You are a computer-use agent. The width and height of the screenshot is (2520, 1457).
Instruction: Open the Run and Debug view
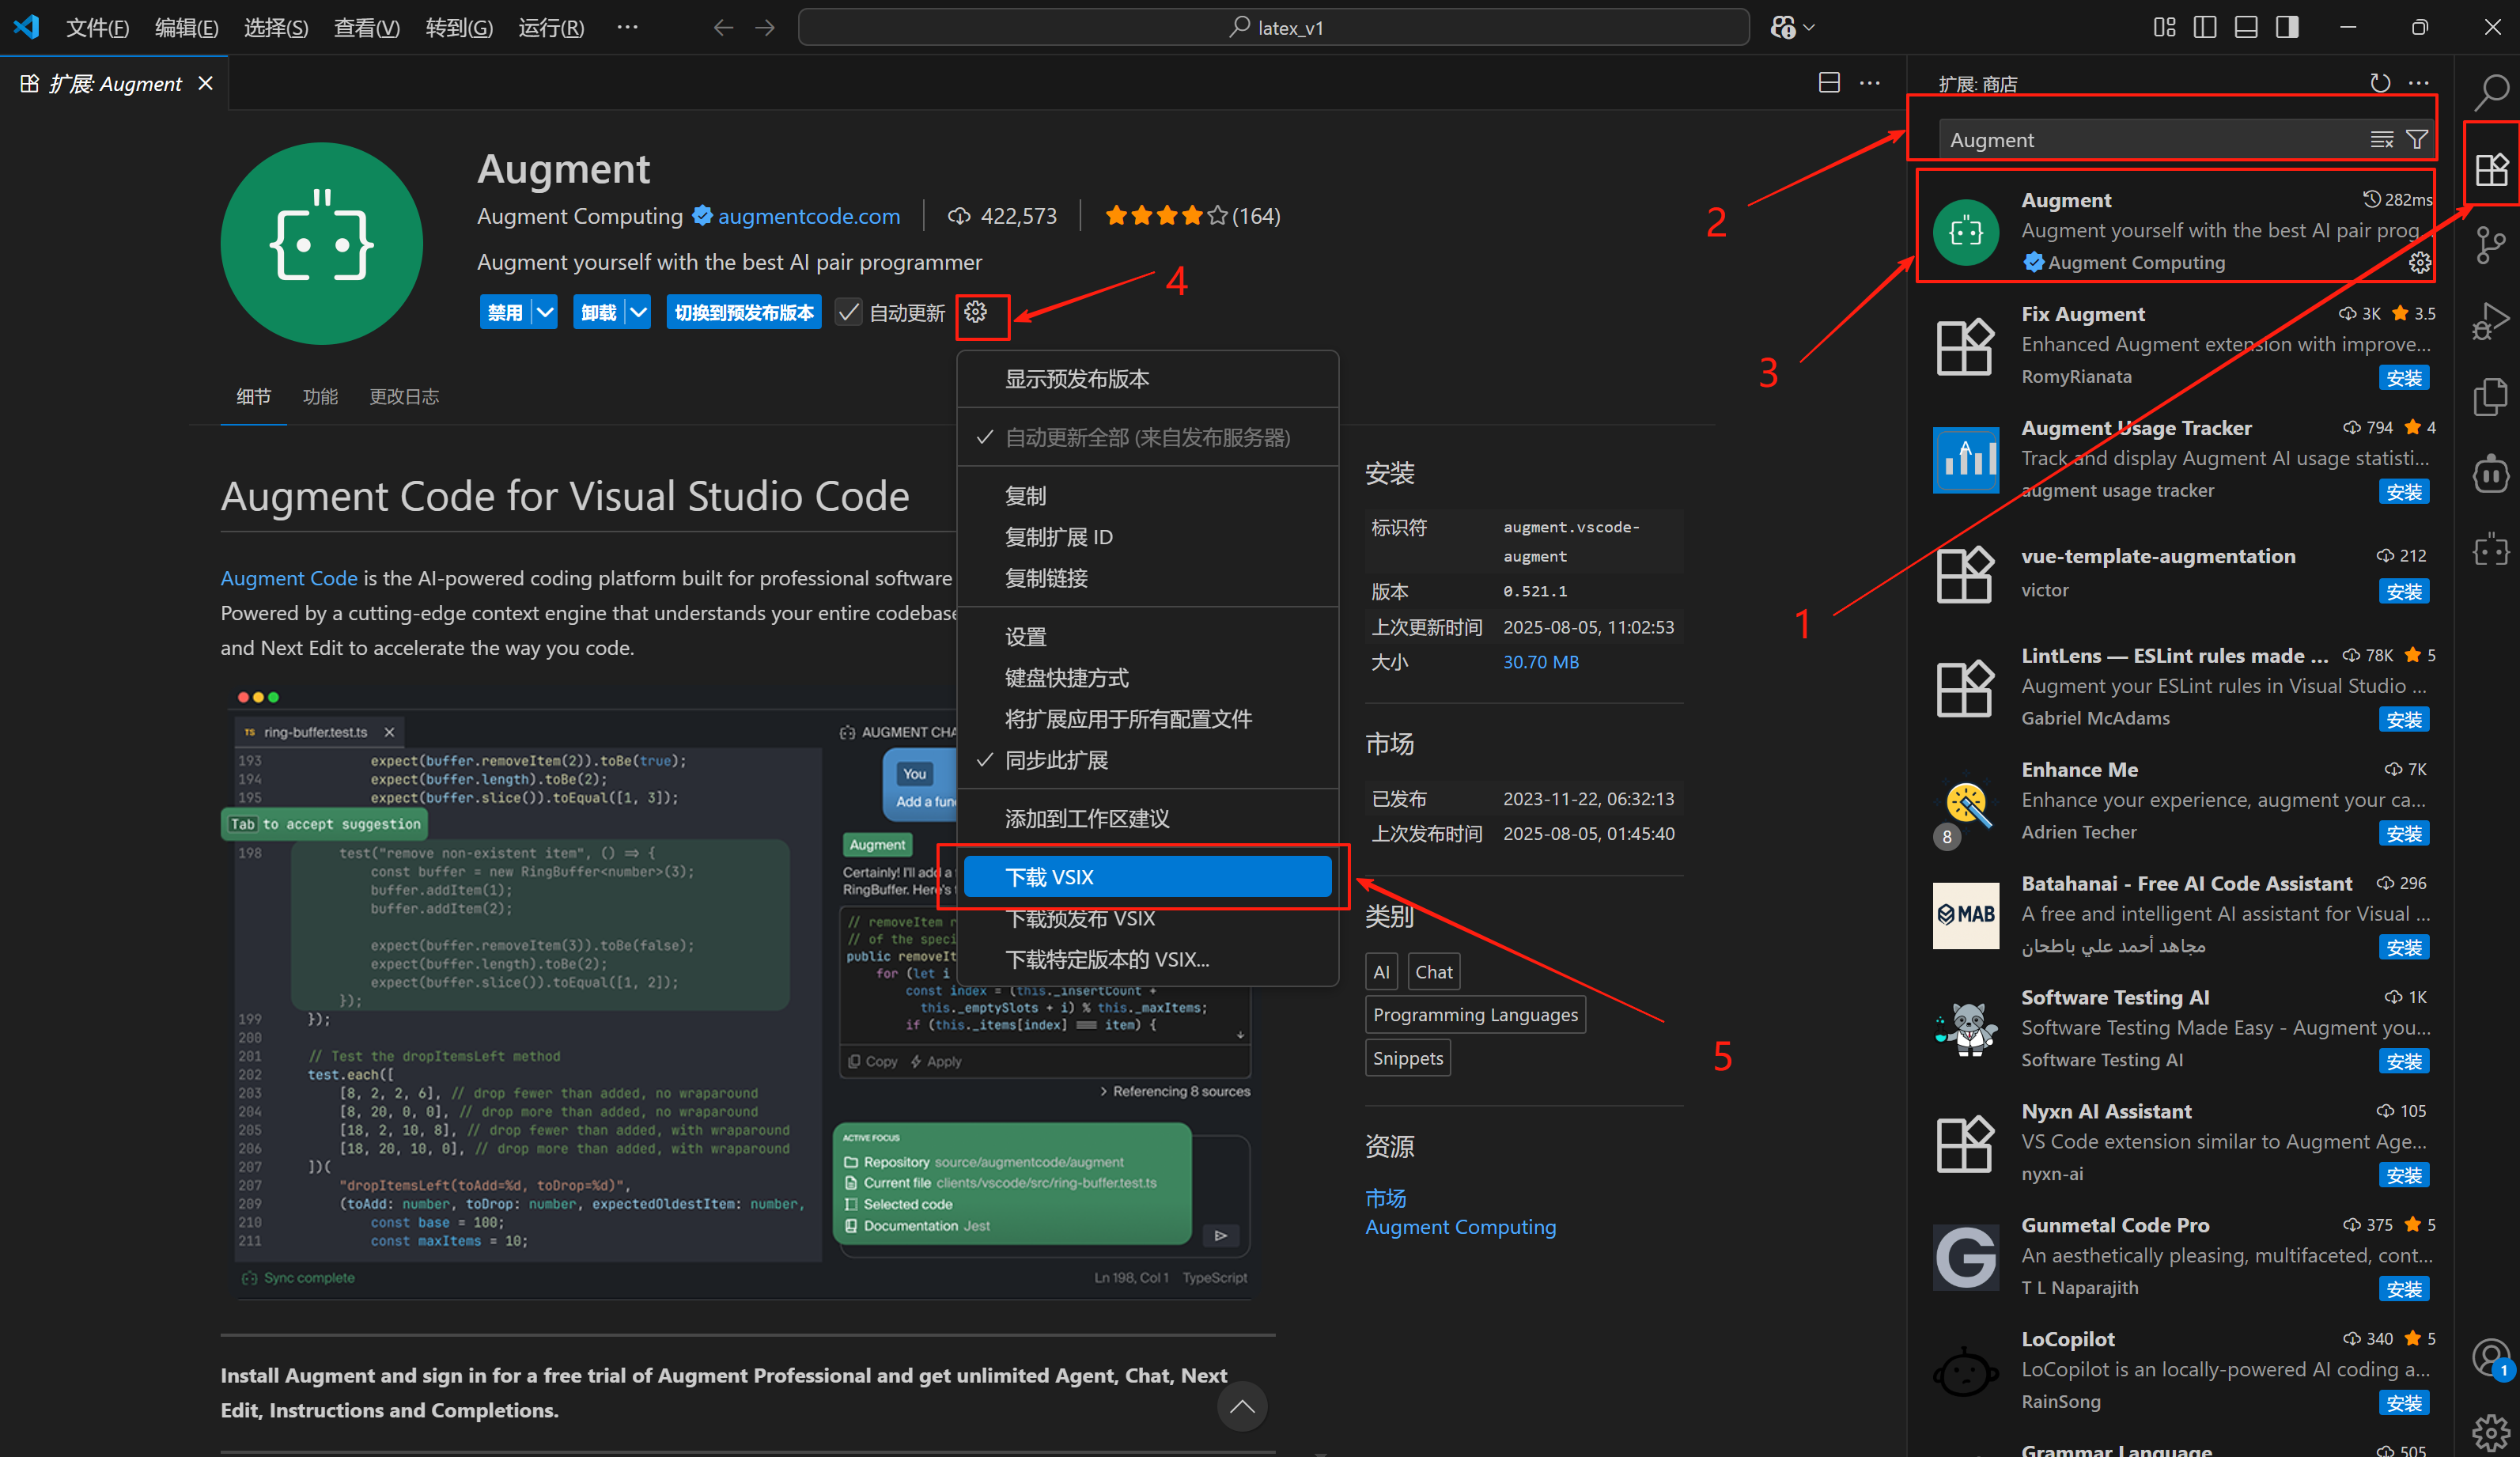point(2492,320)
